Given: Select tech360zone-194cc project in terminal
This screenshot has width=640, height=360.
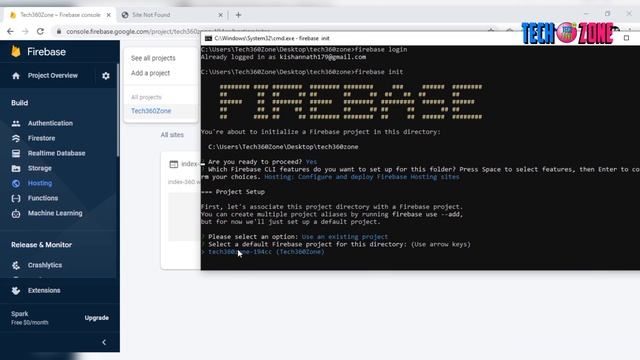Looking at the screenshot, I should click(x=266, y=252).
